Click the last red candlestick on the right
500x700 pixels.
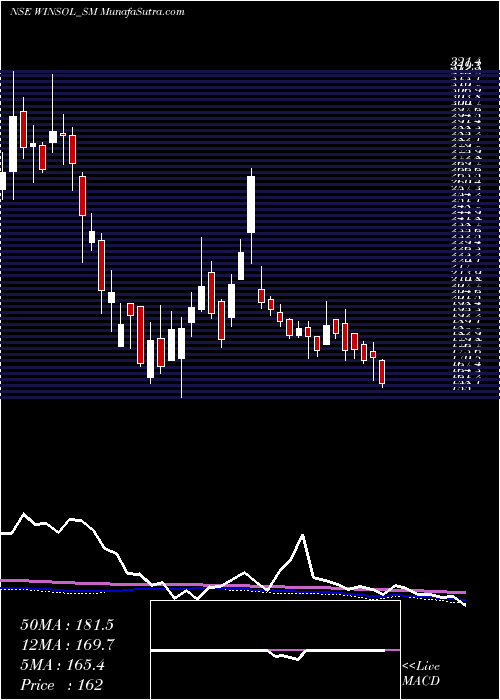click(x=382, y=372)
